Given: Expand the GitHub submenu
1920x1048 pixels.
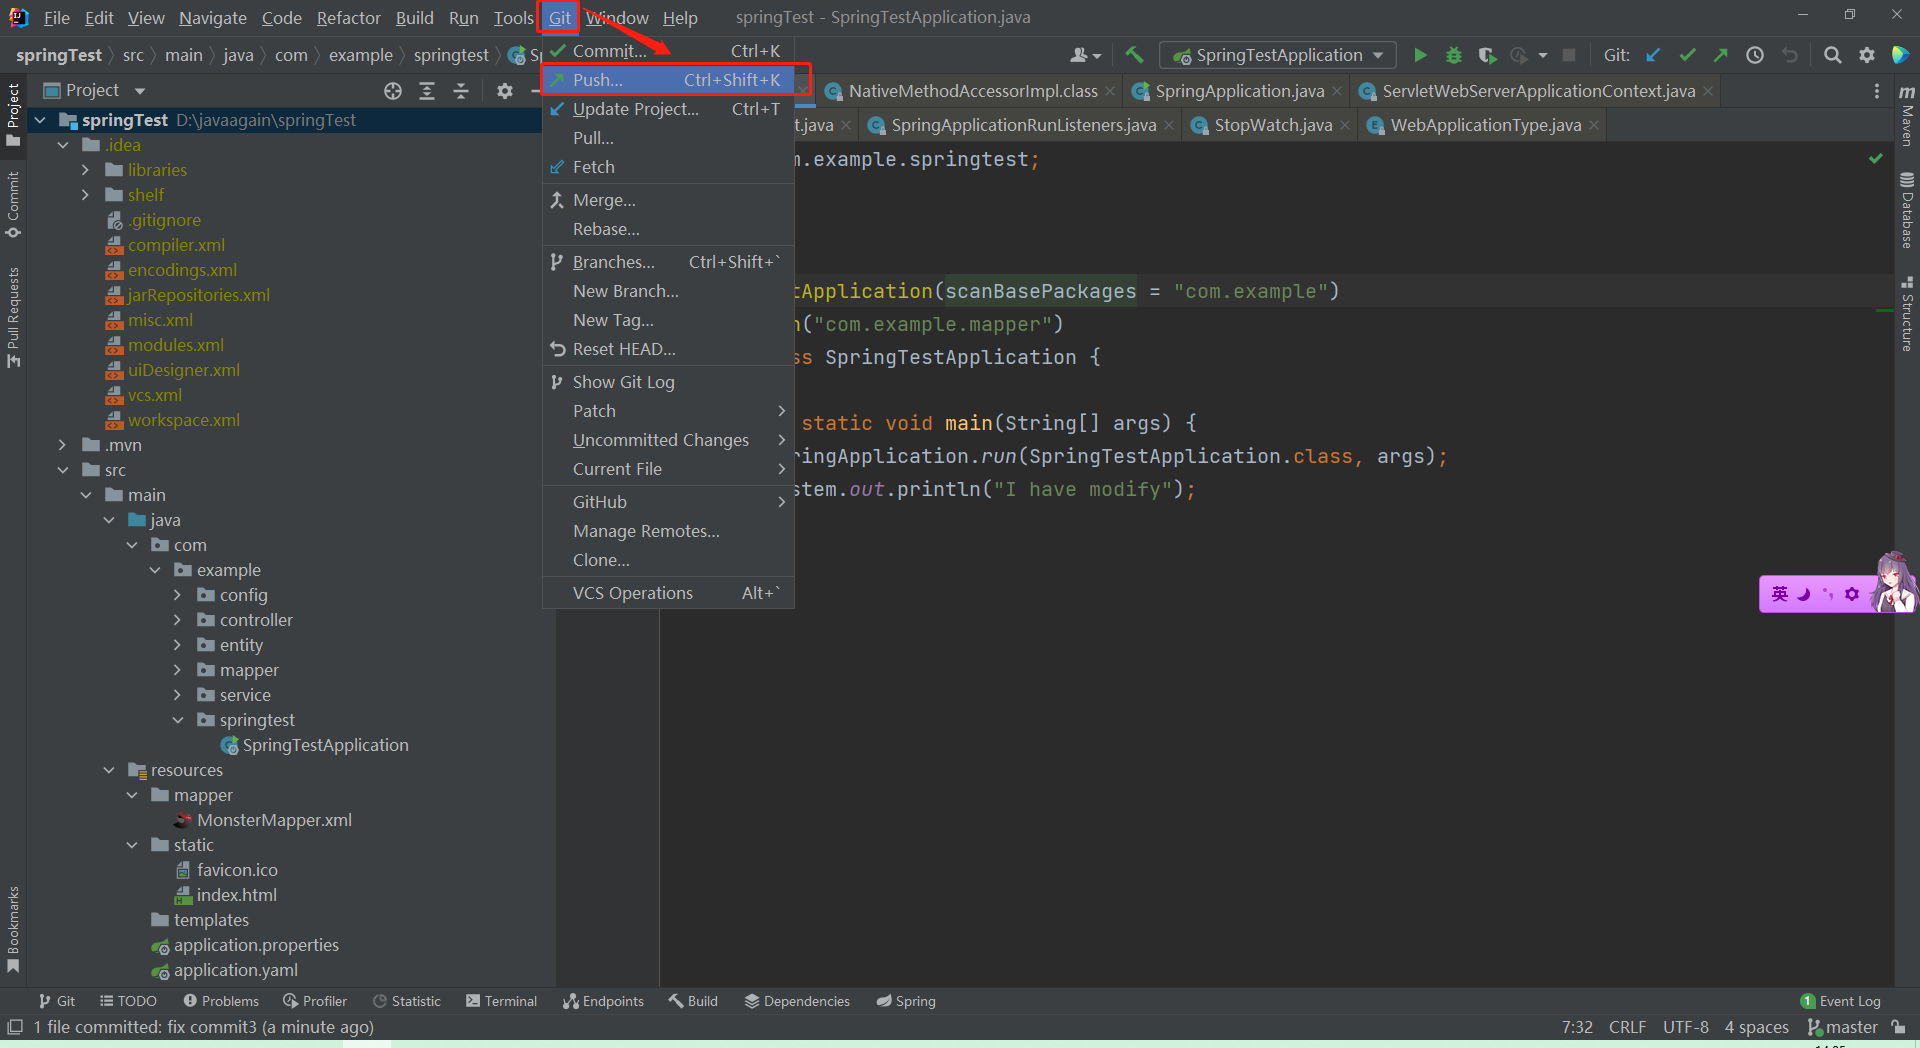Looking at the screenshot, I should [668, 502].
